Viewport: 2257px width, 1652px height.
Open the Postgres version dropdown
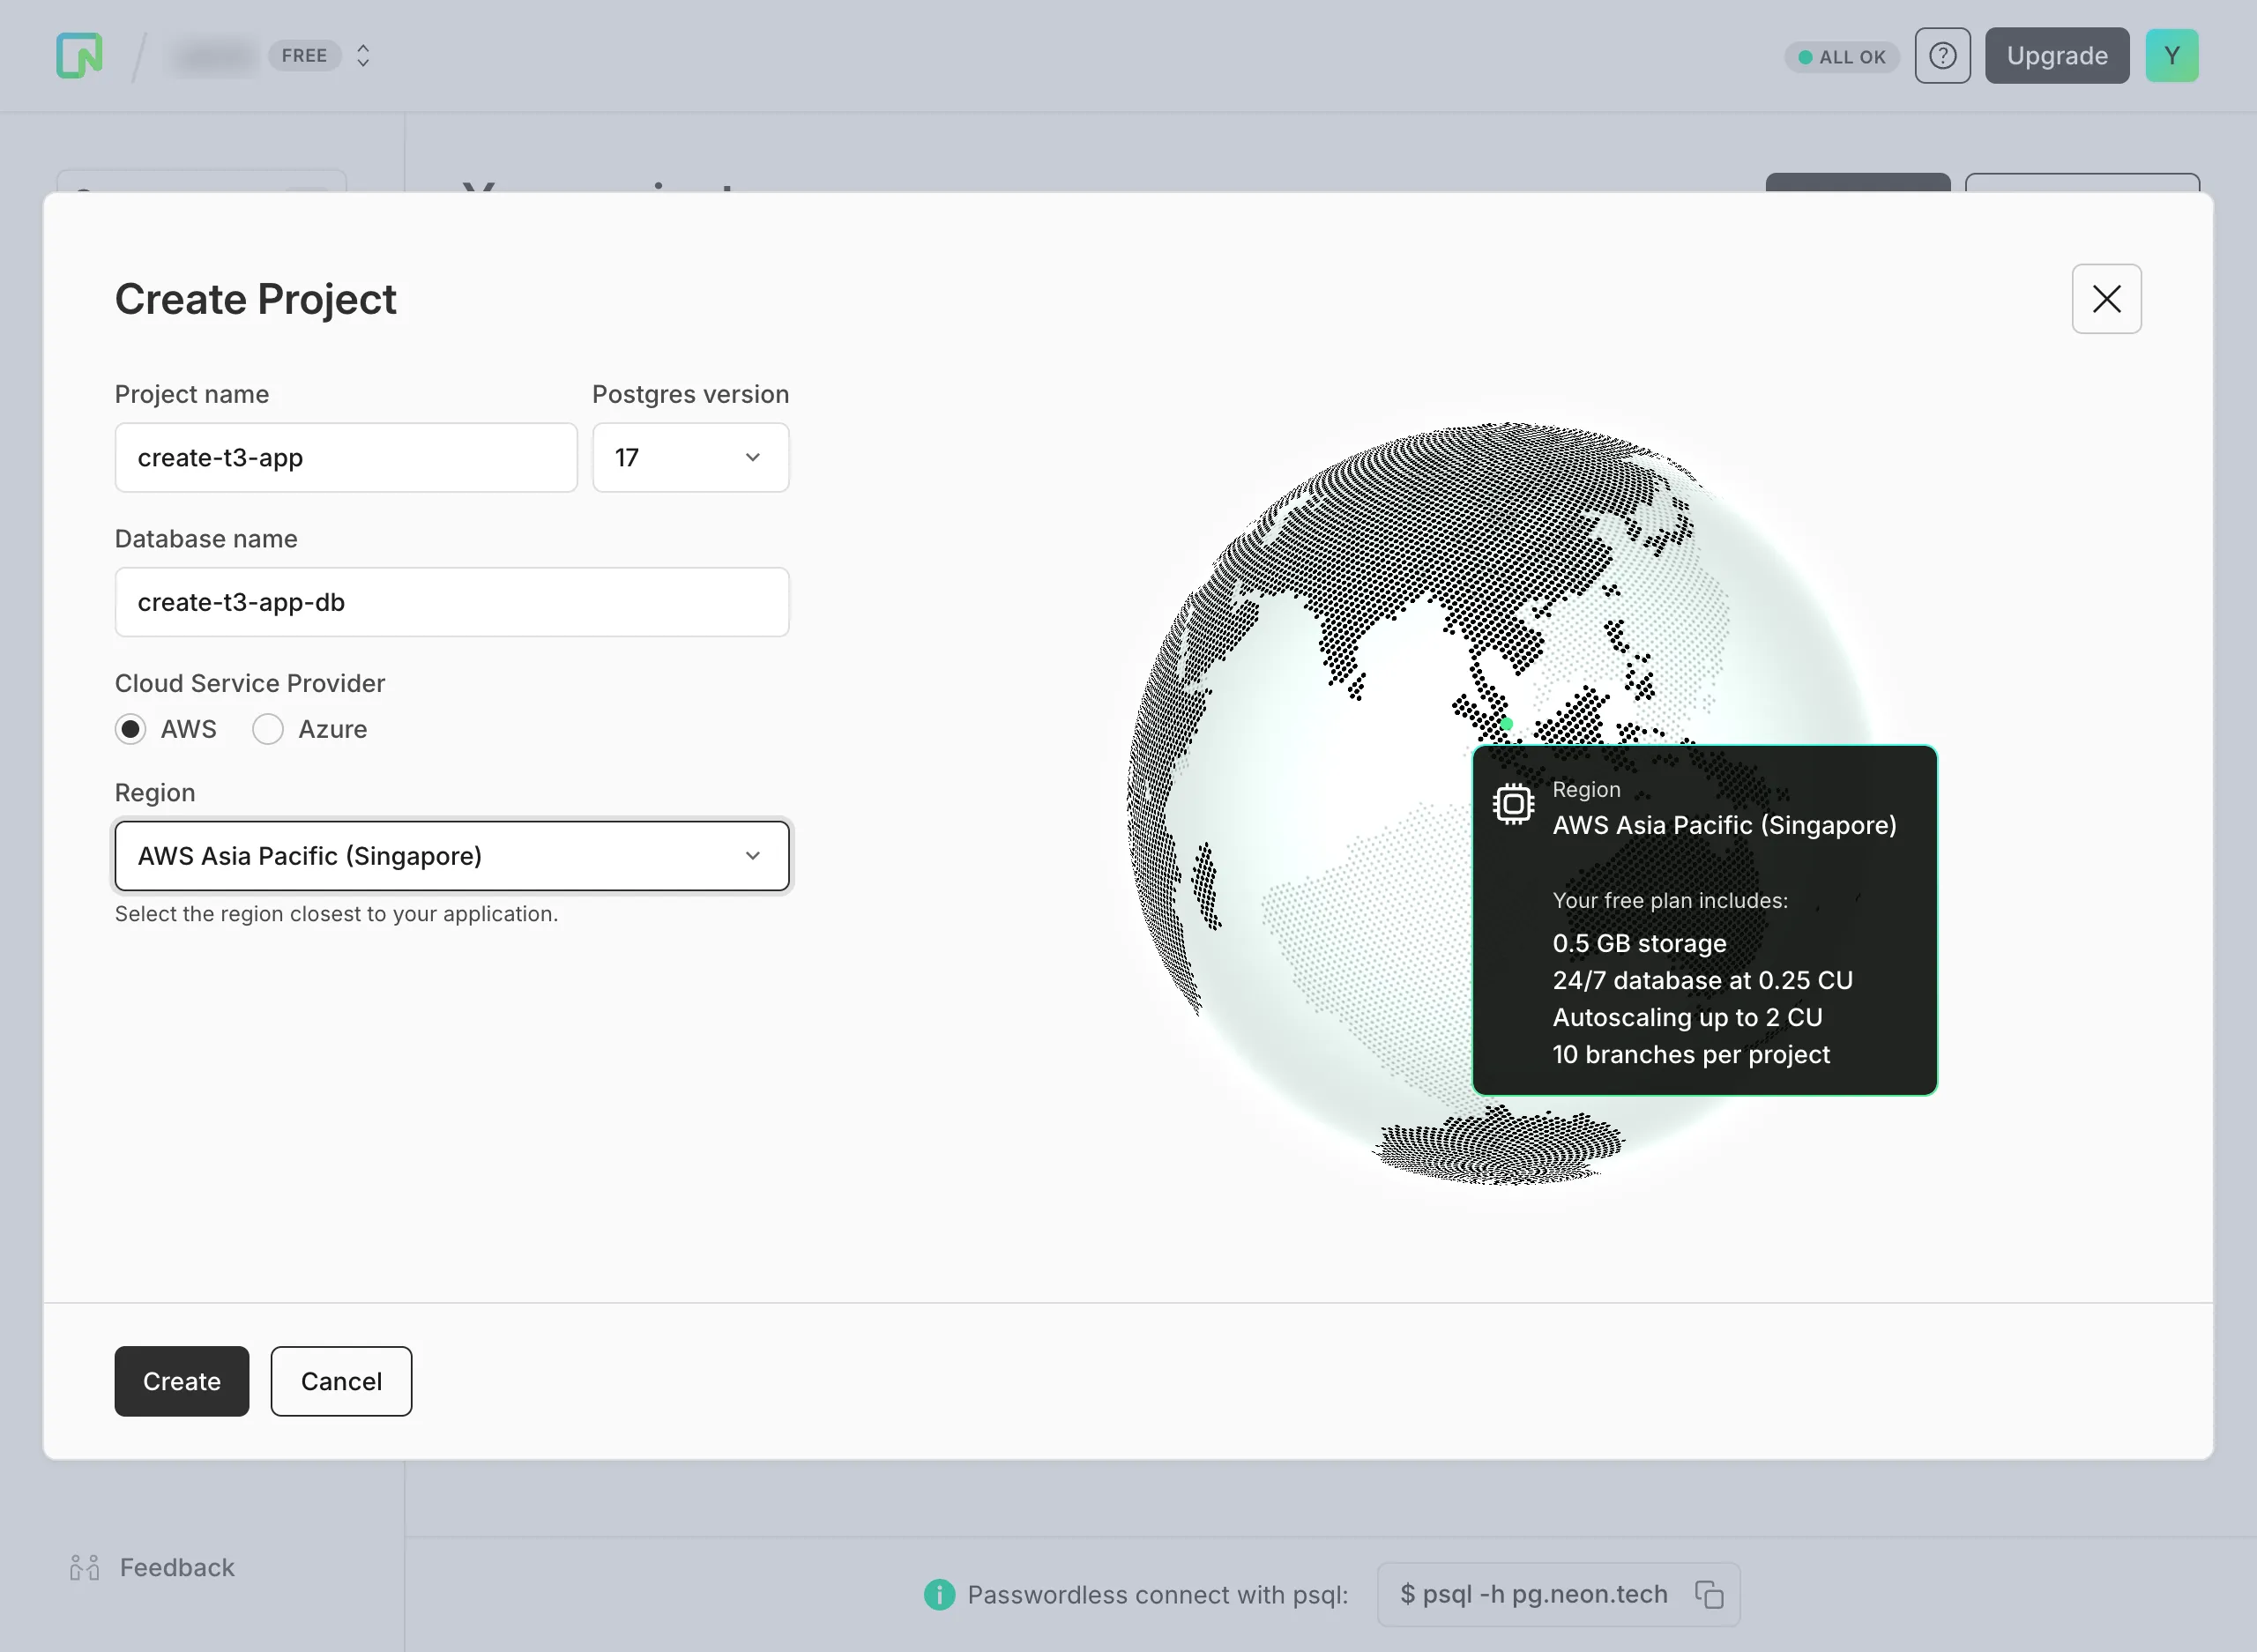pos(690,457)
